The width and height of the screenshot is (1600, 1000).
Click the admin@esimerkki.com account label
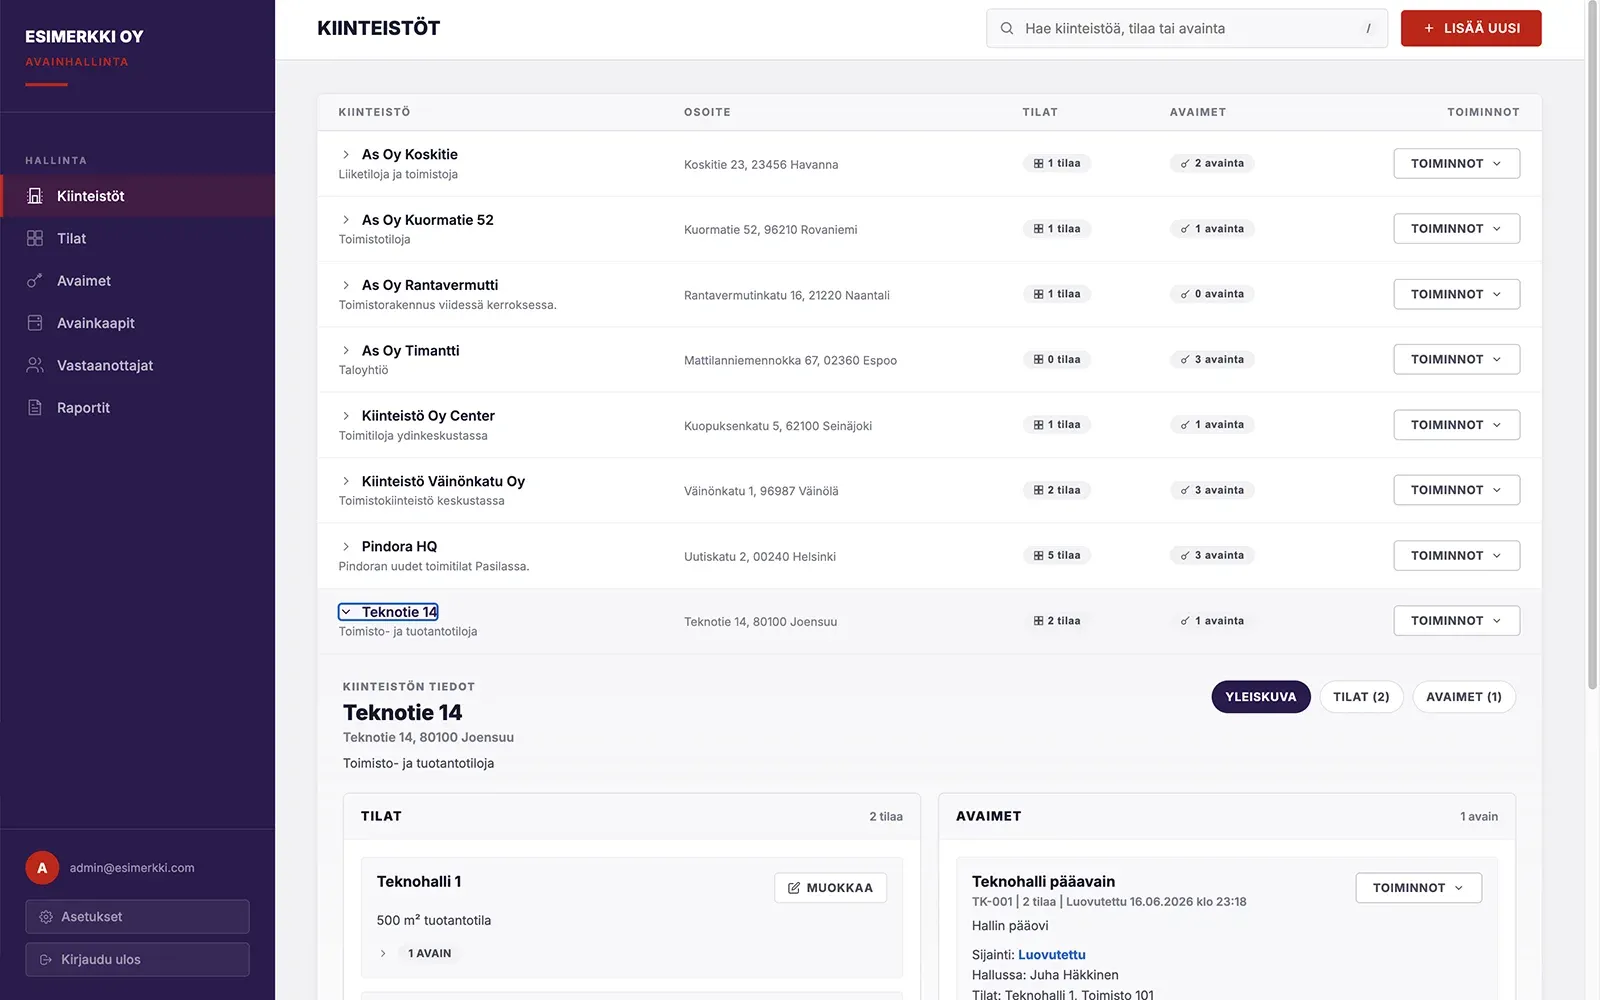coord(132,868)
